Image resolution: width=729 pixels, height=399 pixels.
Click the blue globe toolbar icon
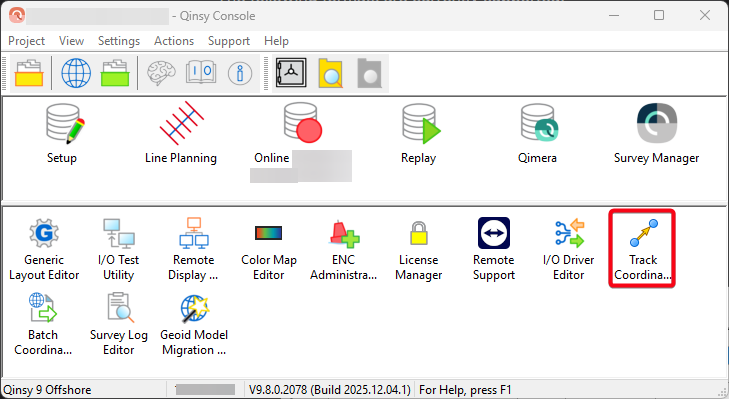point(76,73)
